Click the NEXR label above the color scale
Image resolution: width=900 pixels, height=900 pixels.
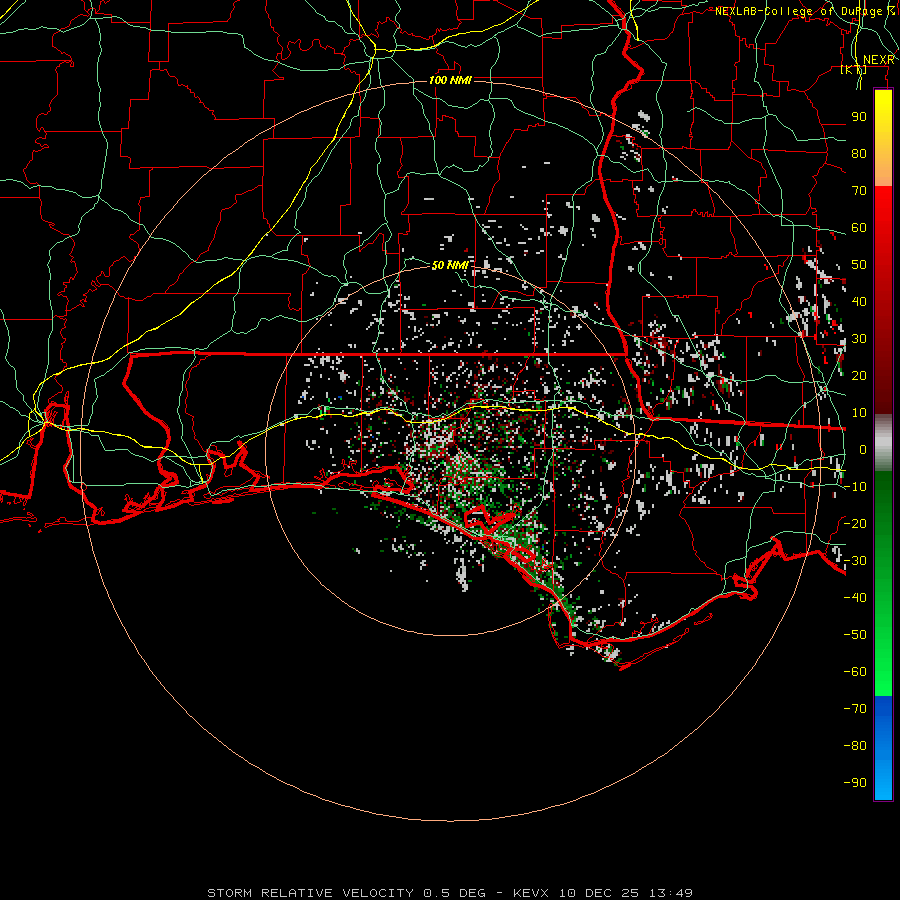pos(879,60)
